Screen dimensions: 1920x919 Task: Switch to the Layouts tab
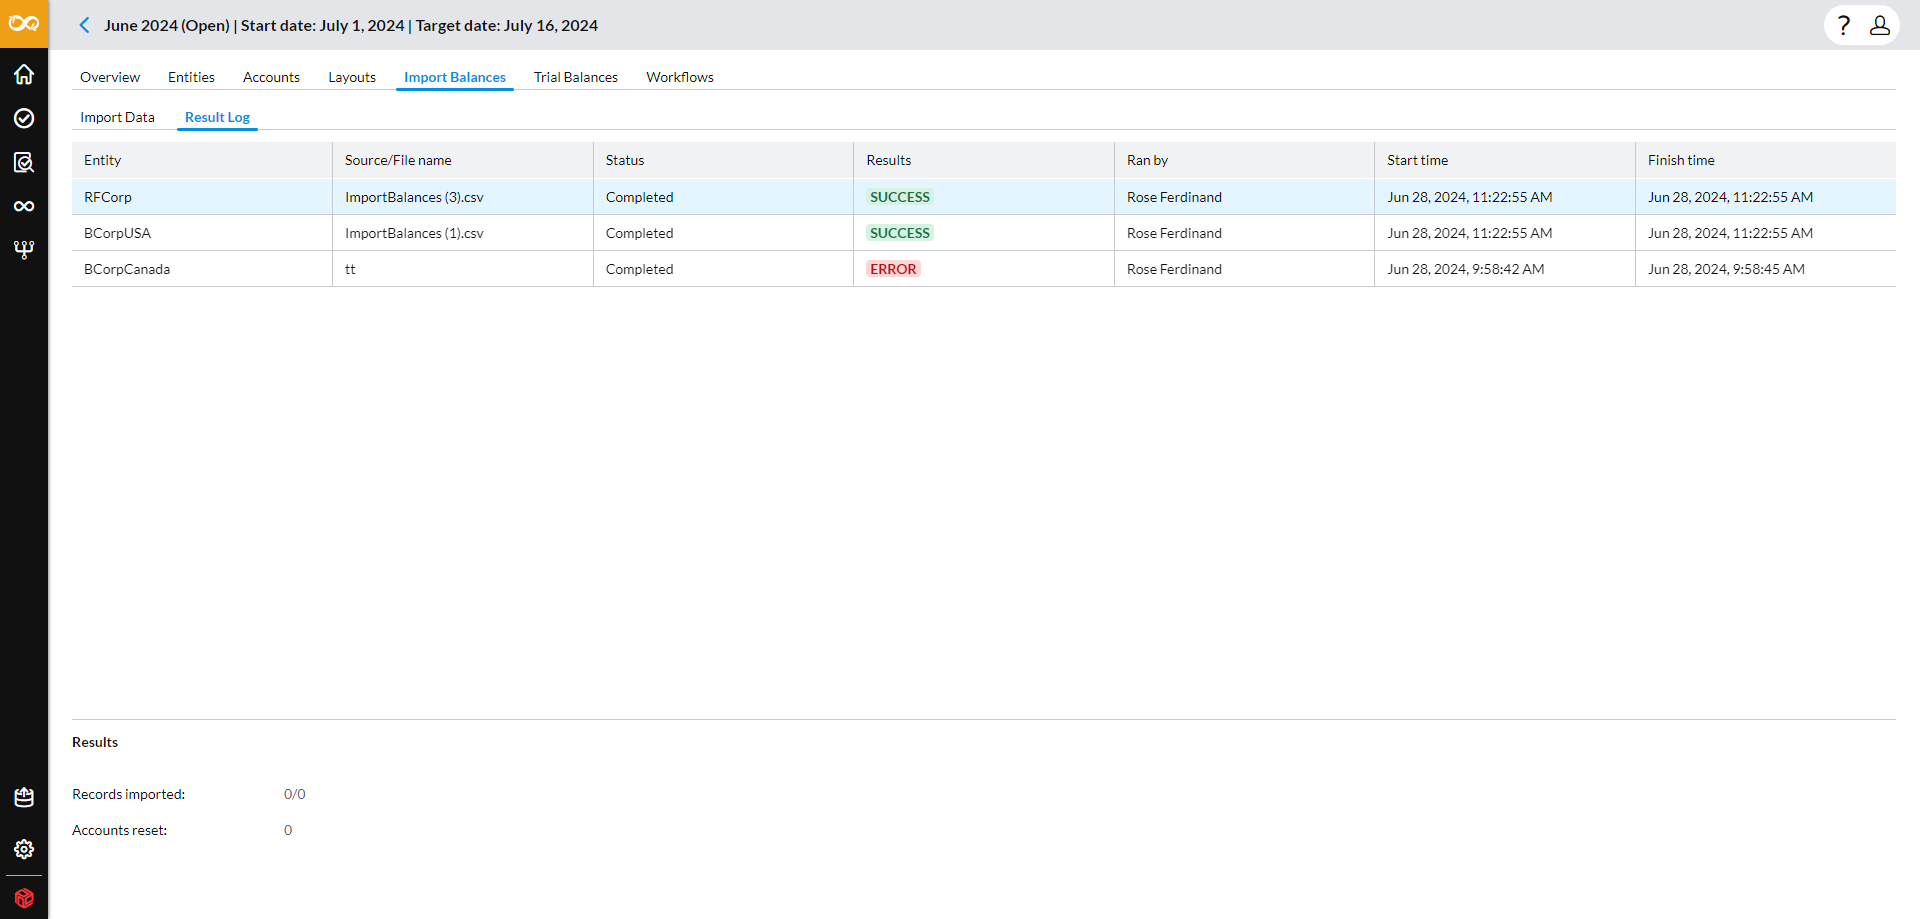point(352,77)
